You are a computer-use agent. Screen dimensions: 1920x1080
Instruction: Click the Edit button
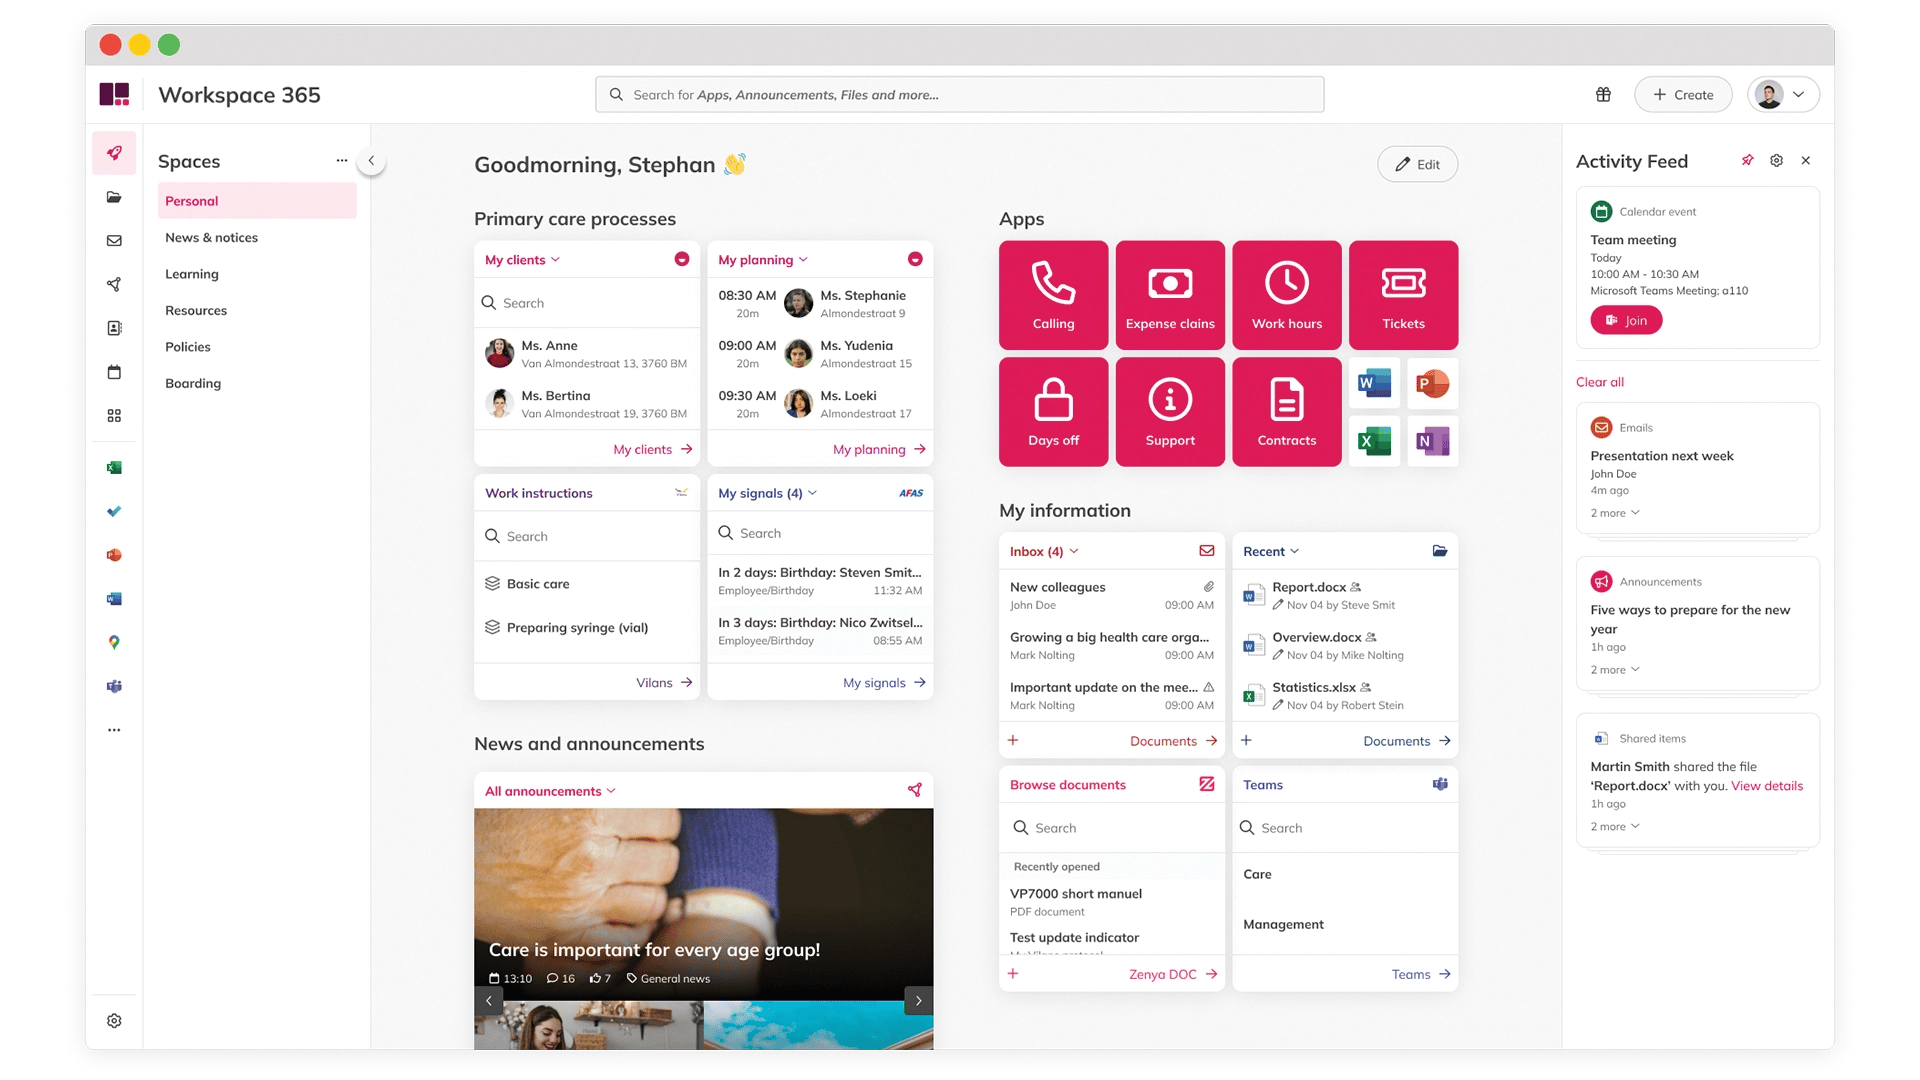click(x=1417, y=164)
